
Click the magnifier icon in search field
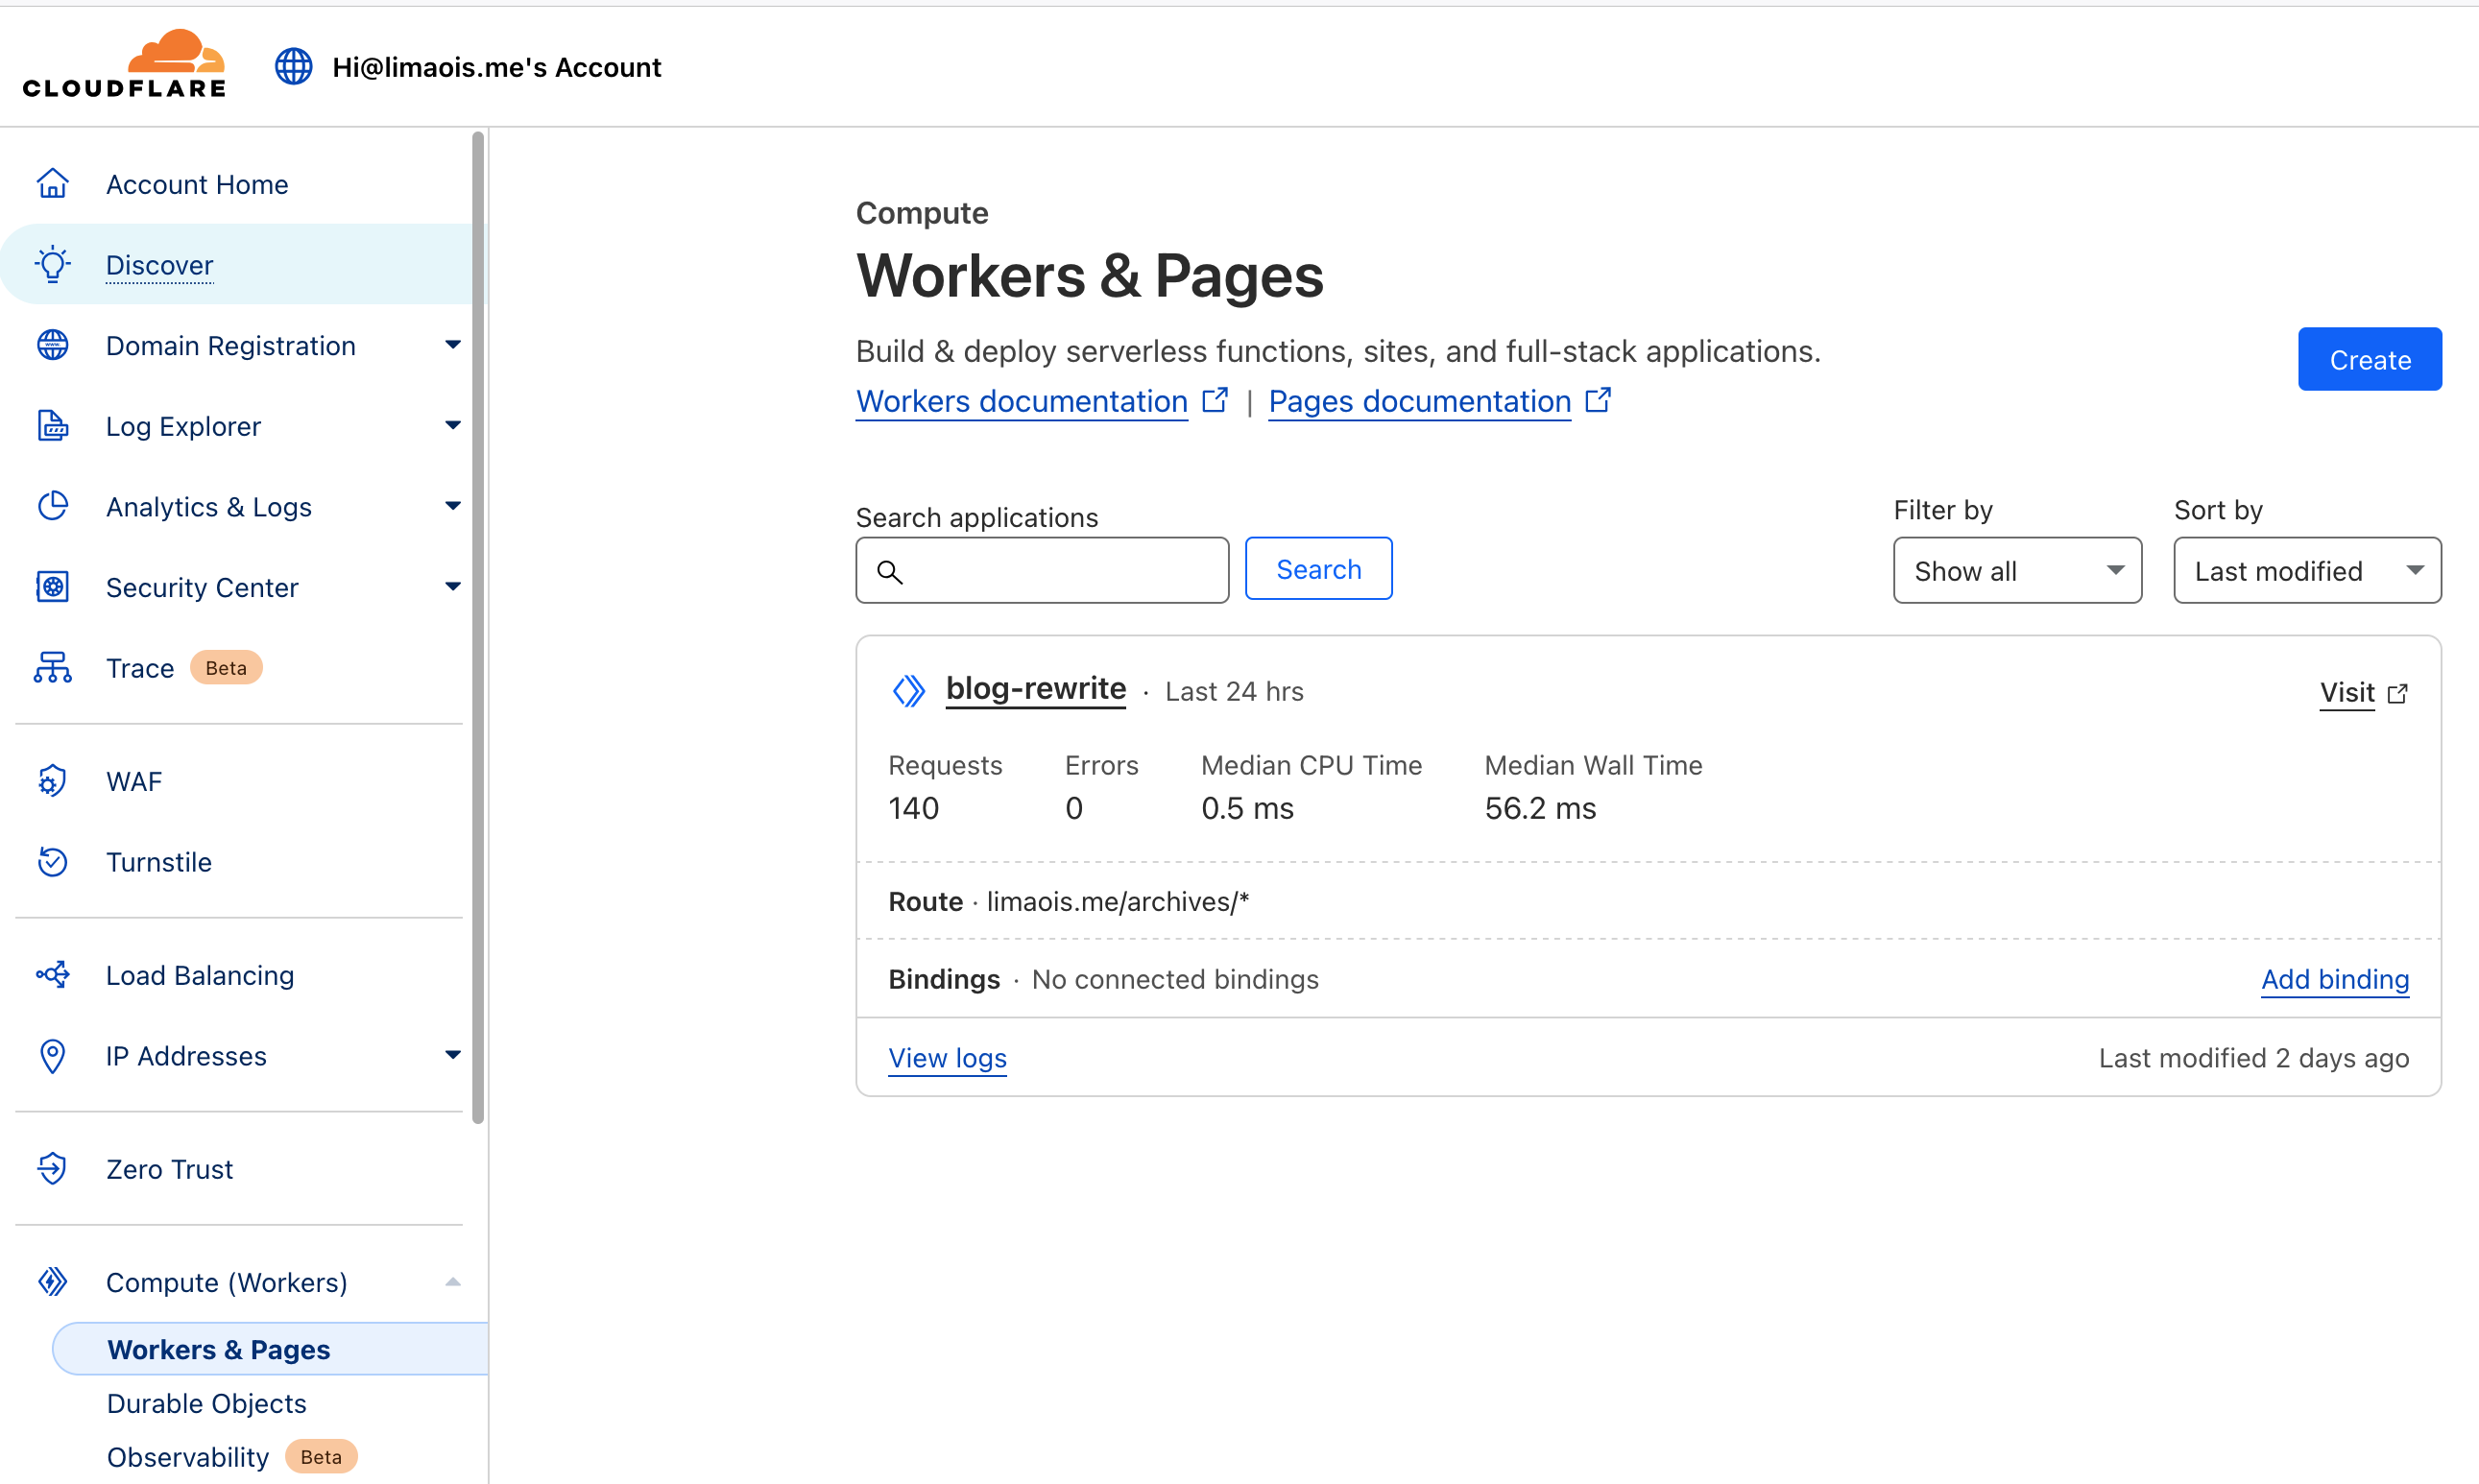[889, 571]
